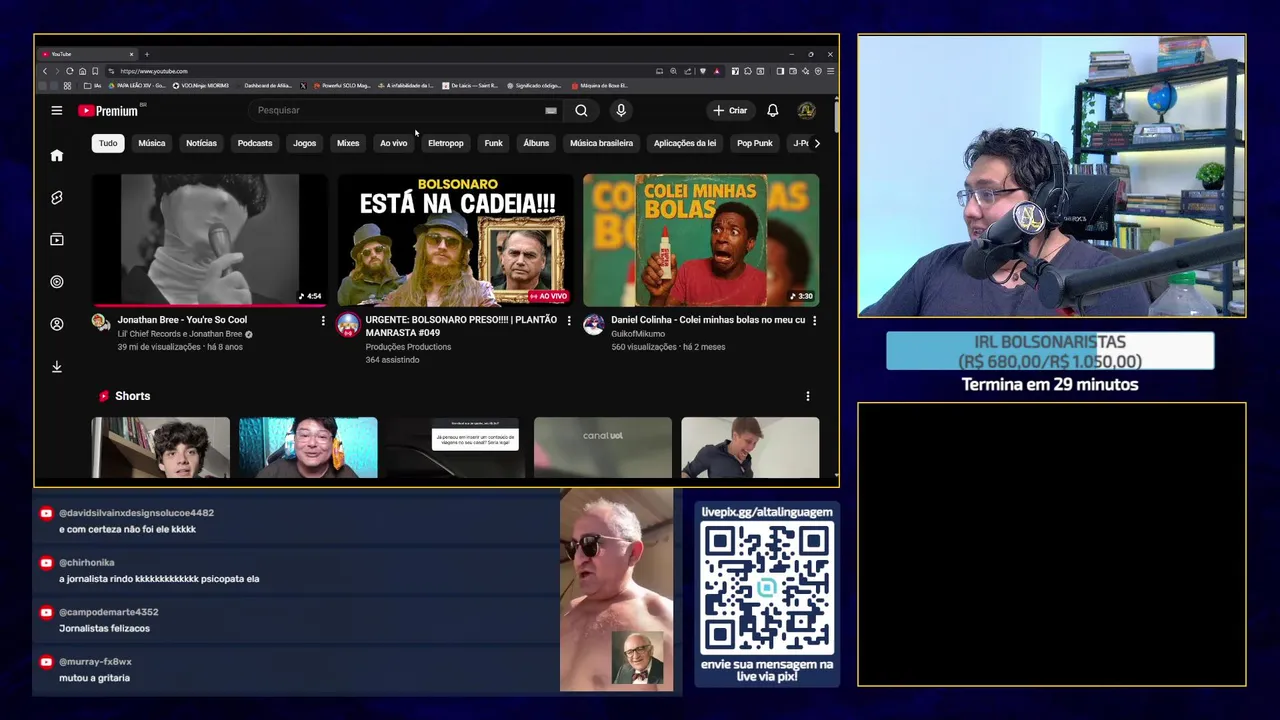
Task: Click URGENTE: BOLSONARO PRESO video title
Action: [x=461, y=326]
